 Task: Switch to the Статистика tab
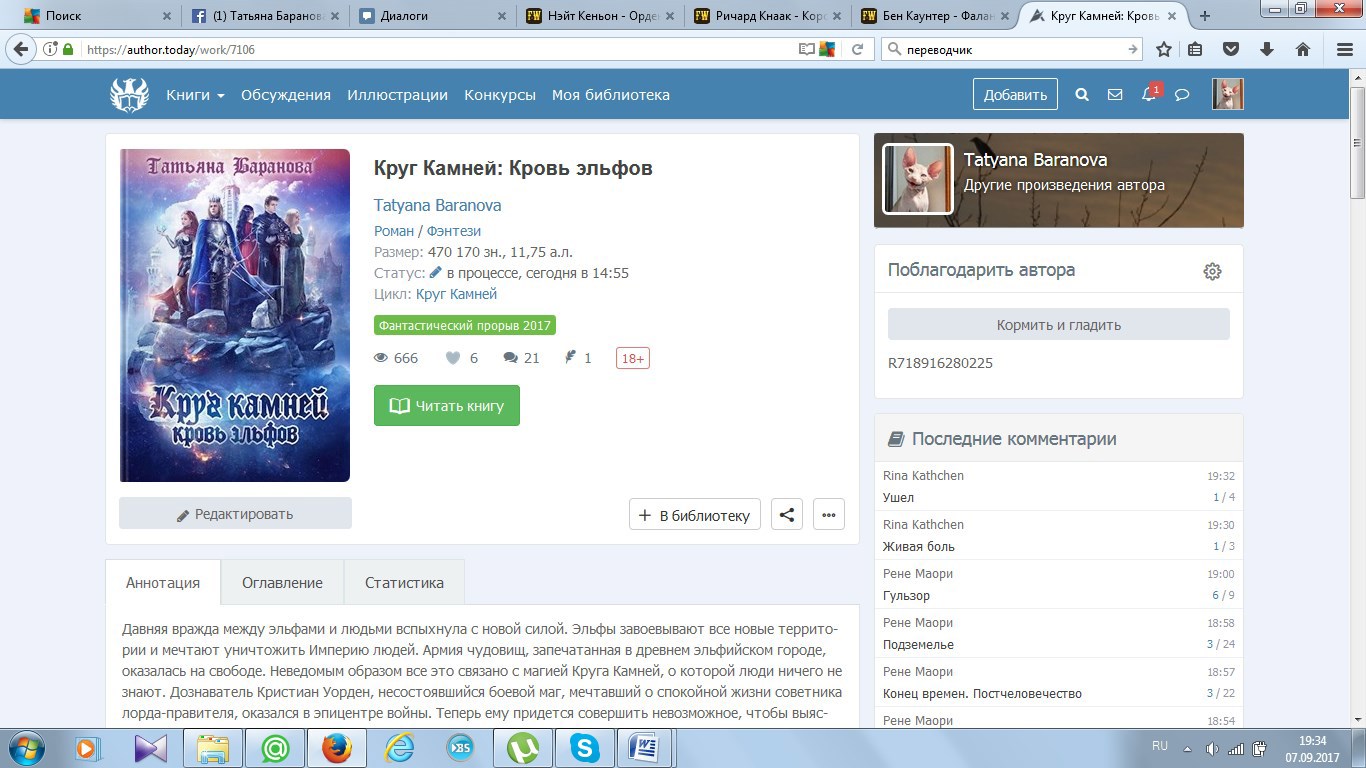(x=404, y=582)
